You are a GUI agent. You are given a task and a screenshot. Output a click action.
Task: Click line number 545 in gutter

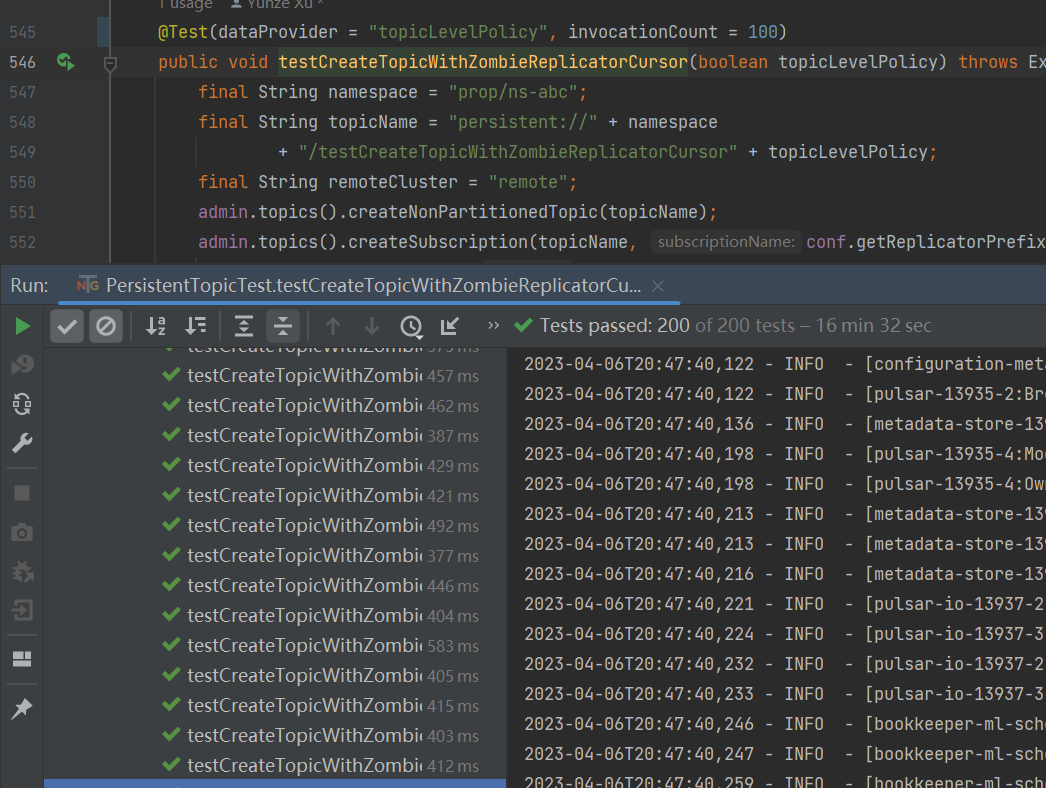(x=23, y=32)
